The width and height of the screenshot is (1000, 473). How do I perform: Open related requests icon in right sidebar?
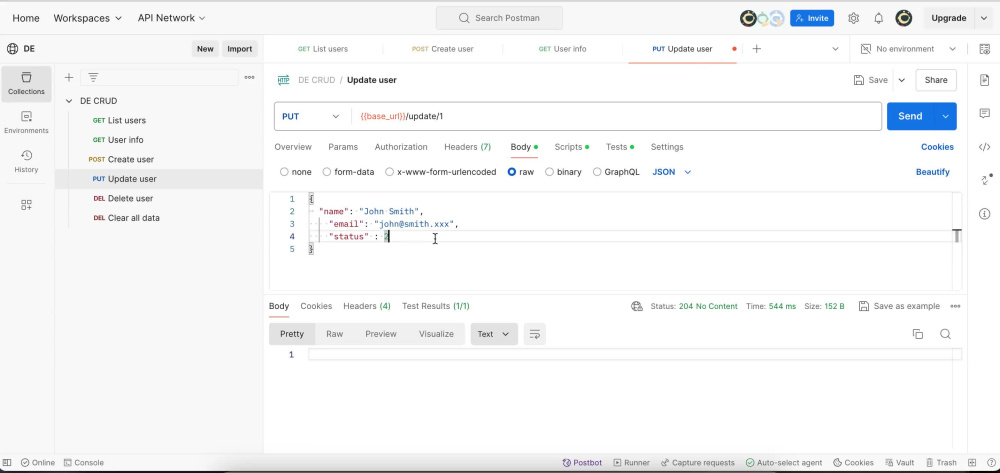coord(986,180)
